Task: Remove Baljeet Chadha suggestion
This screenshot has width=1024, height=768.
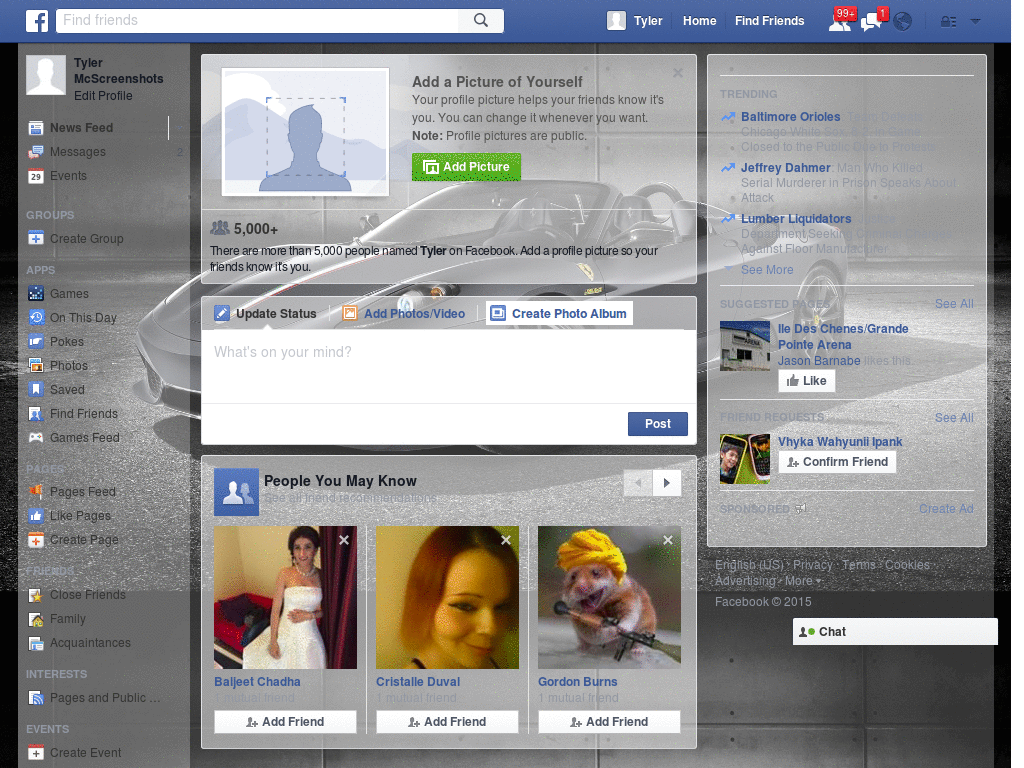Action: (344, 540)
